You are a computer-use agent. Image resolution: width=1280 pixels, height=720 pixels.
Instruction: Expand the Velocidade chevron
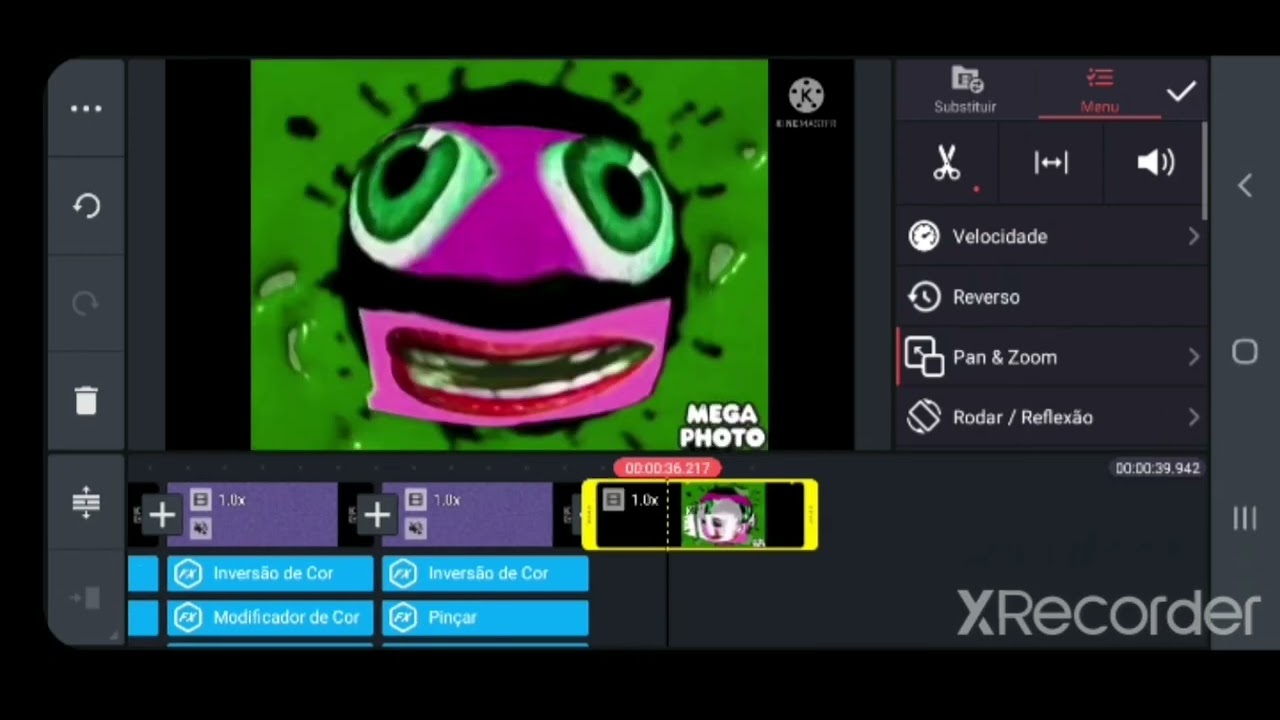point(1193,236)
